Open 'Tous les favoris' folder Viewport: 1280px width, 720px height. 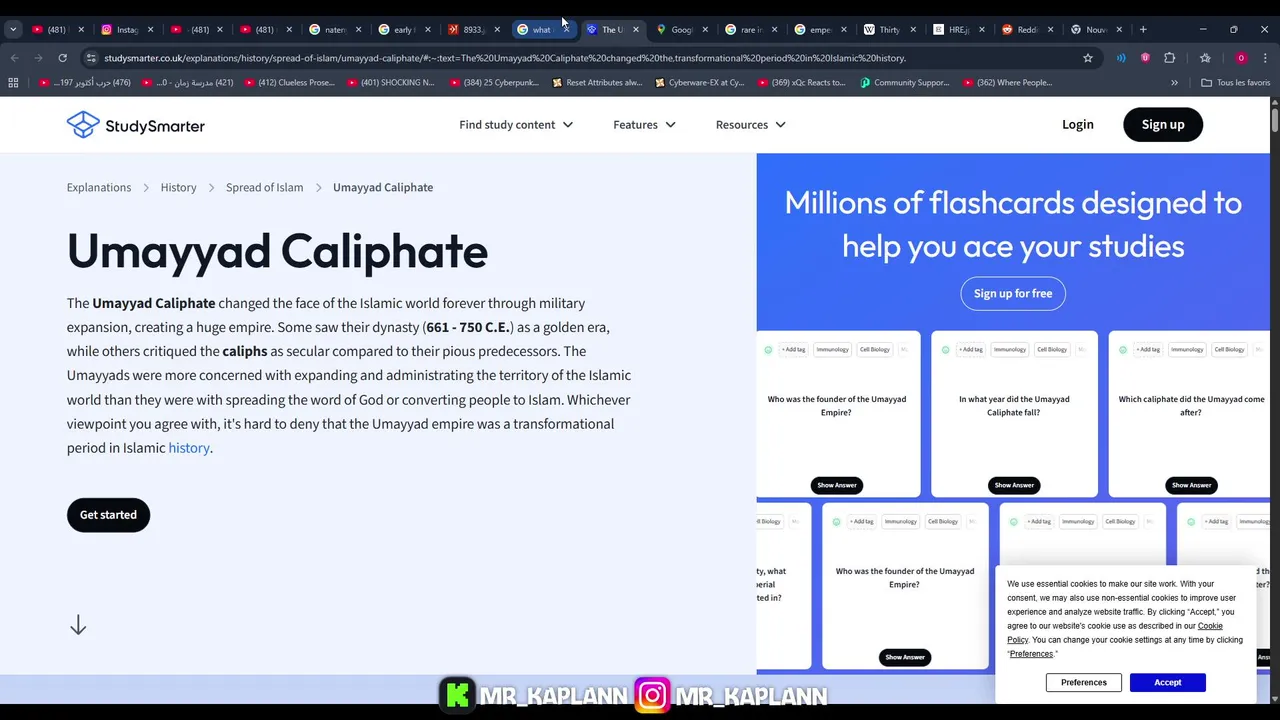click(x=1235, y=83)
